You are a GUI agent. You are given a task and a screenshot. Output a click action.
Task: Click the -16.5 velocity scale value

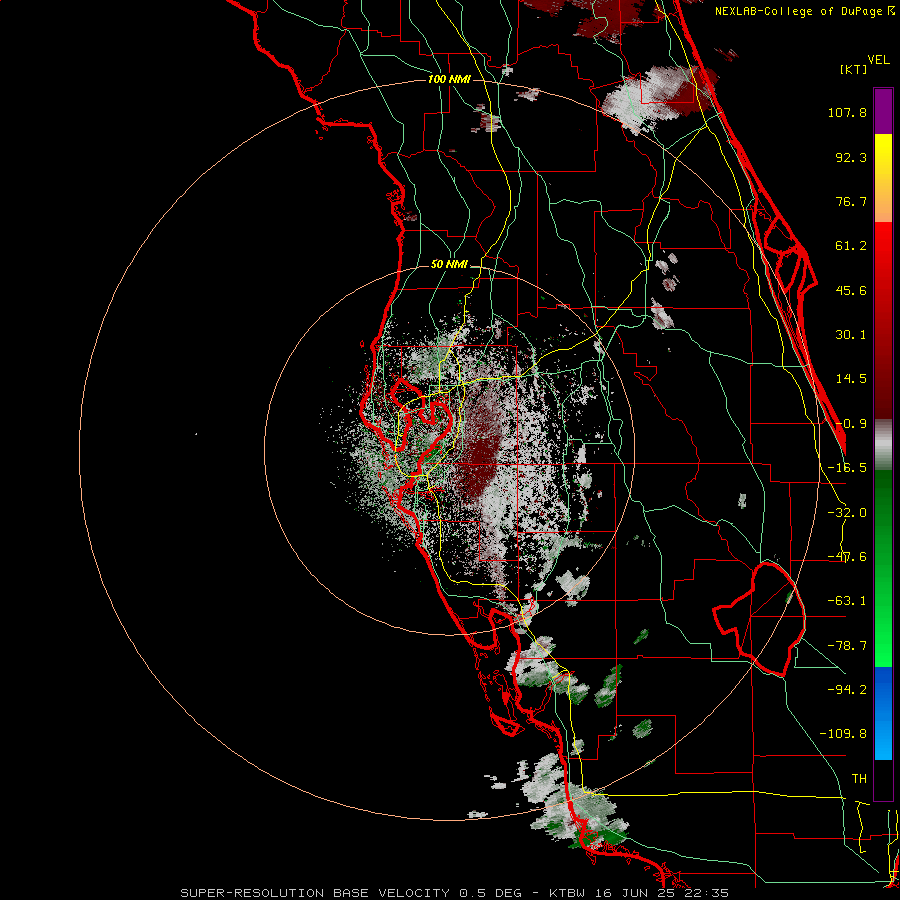(847, 468)
